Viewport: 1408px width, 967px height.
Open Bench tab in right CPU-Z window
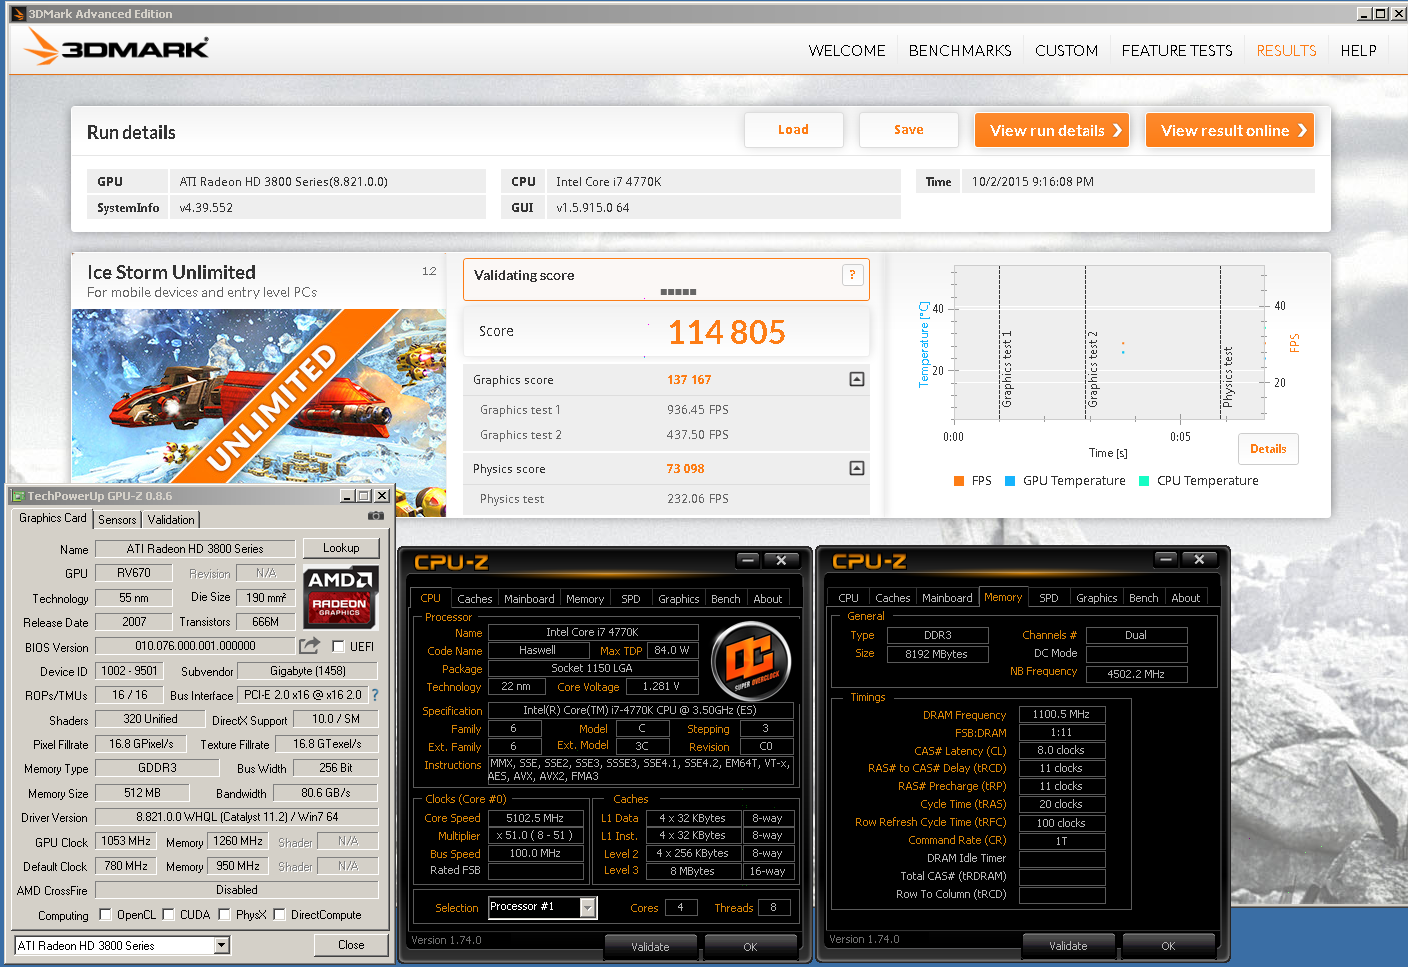(1143, 598)
